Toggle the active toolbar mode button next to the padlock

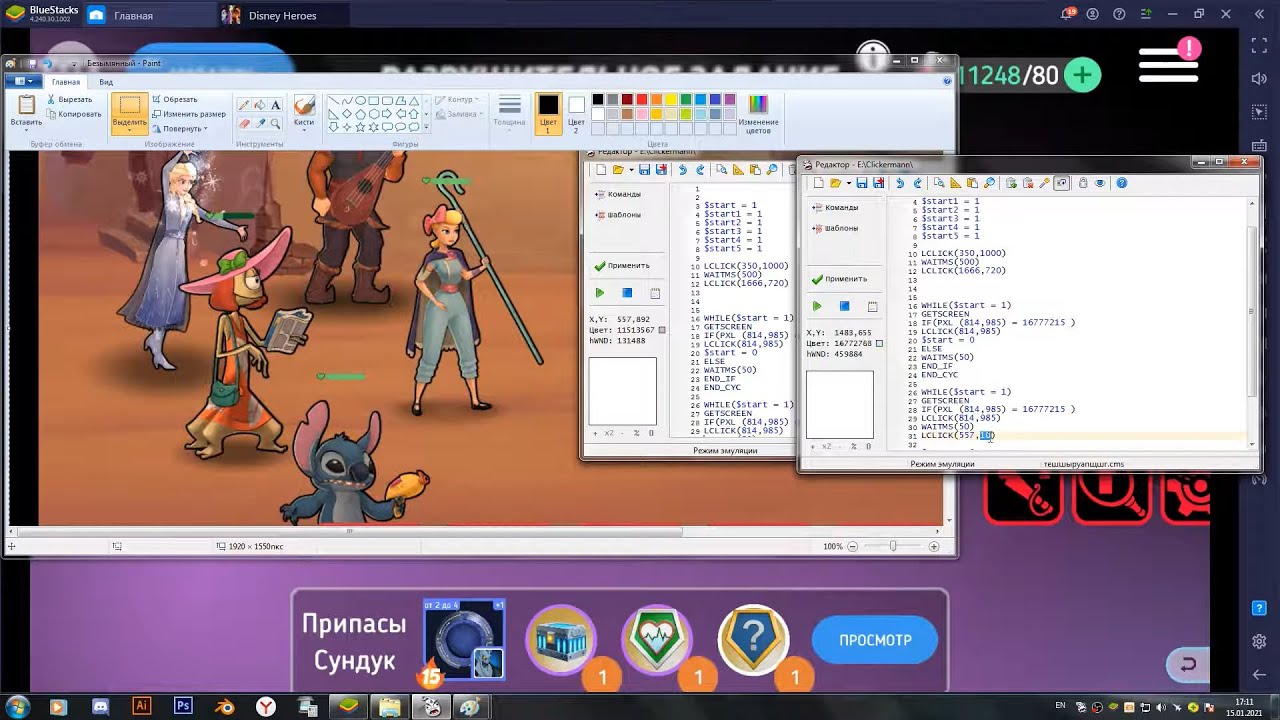(1062, 183)
